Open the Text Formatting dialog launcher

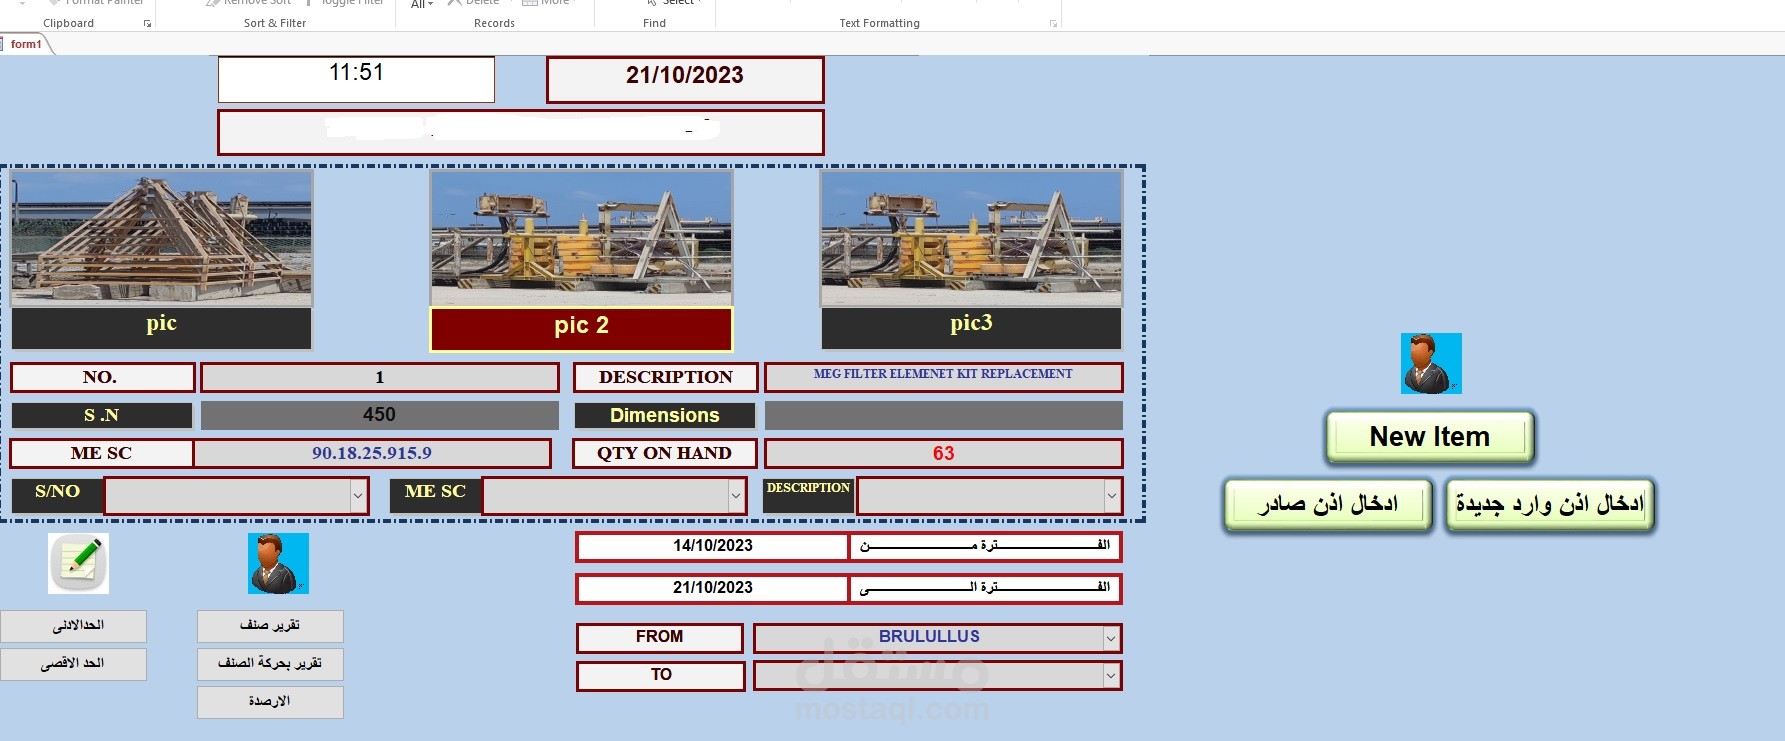pos(1053,23)
